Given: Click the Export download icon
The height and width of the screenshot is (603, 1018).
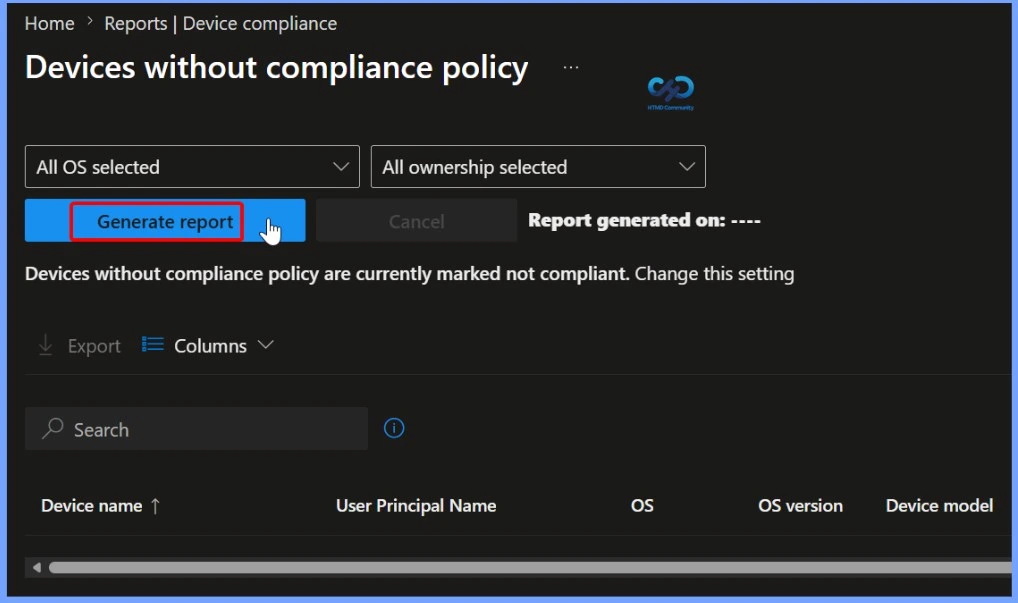Looking at the screenshot, I should point(45,345).
